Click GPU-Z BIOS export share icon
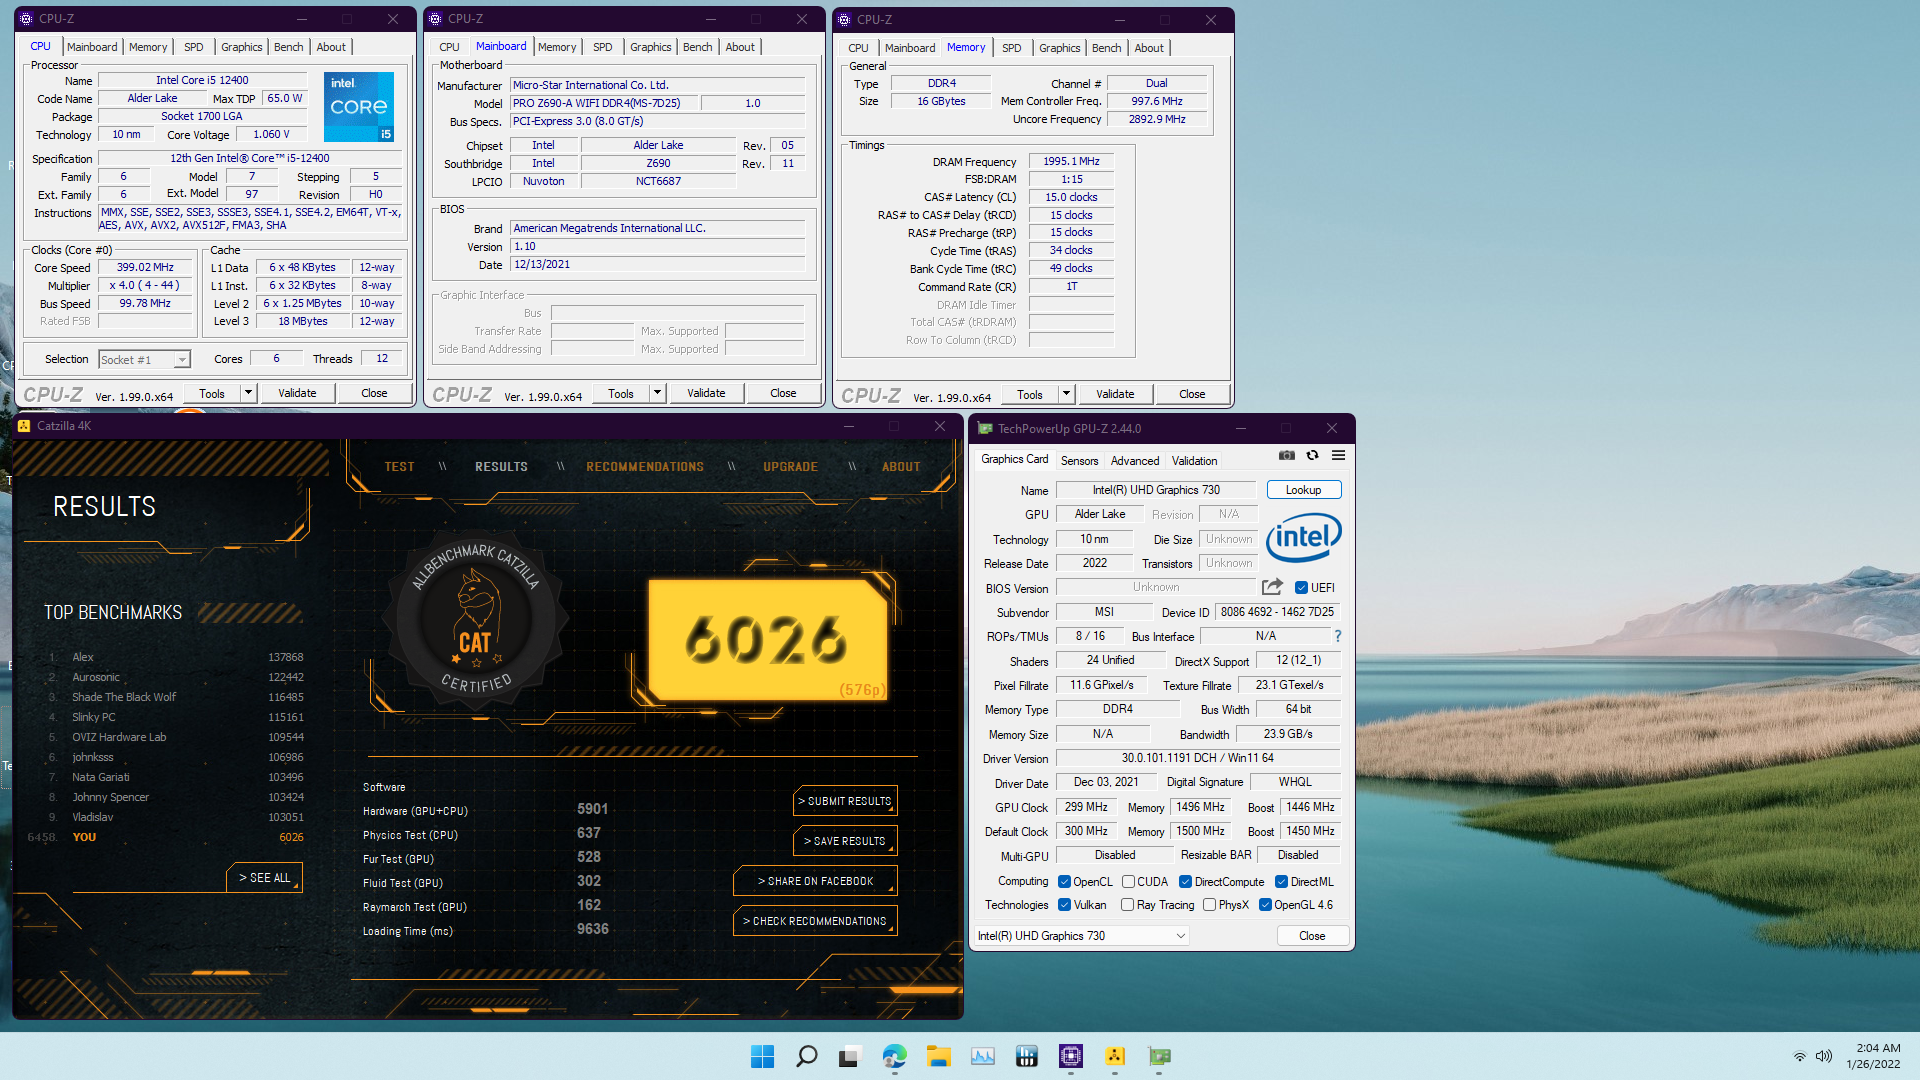 (x=1272, y=587)
